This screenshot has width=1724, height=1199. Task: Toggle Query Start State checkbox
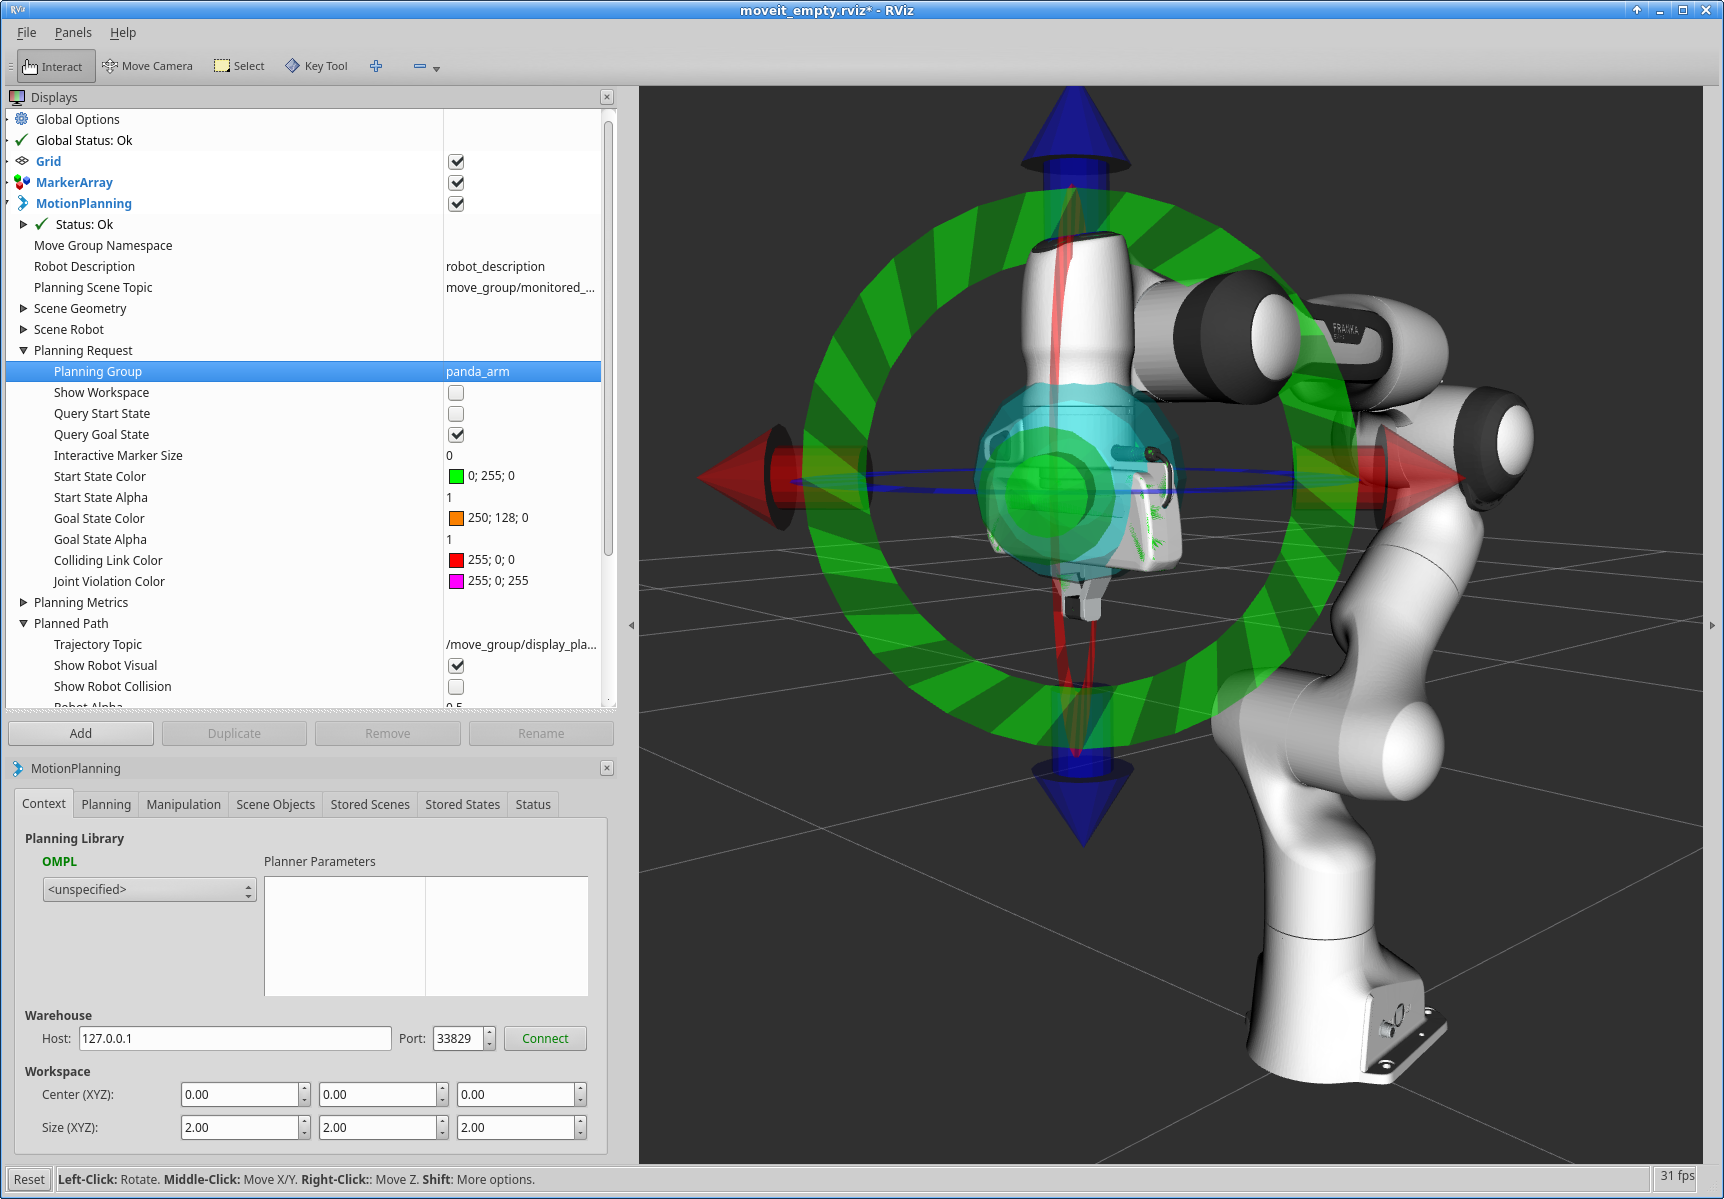[x=456, y=414]
